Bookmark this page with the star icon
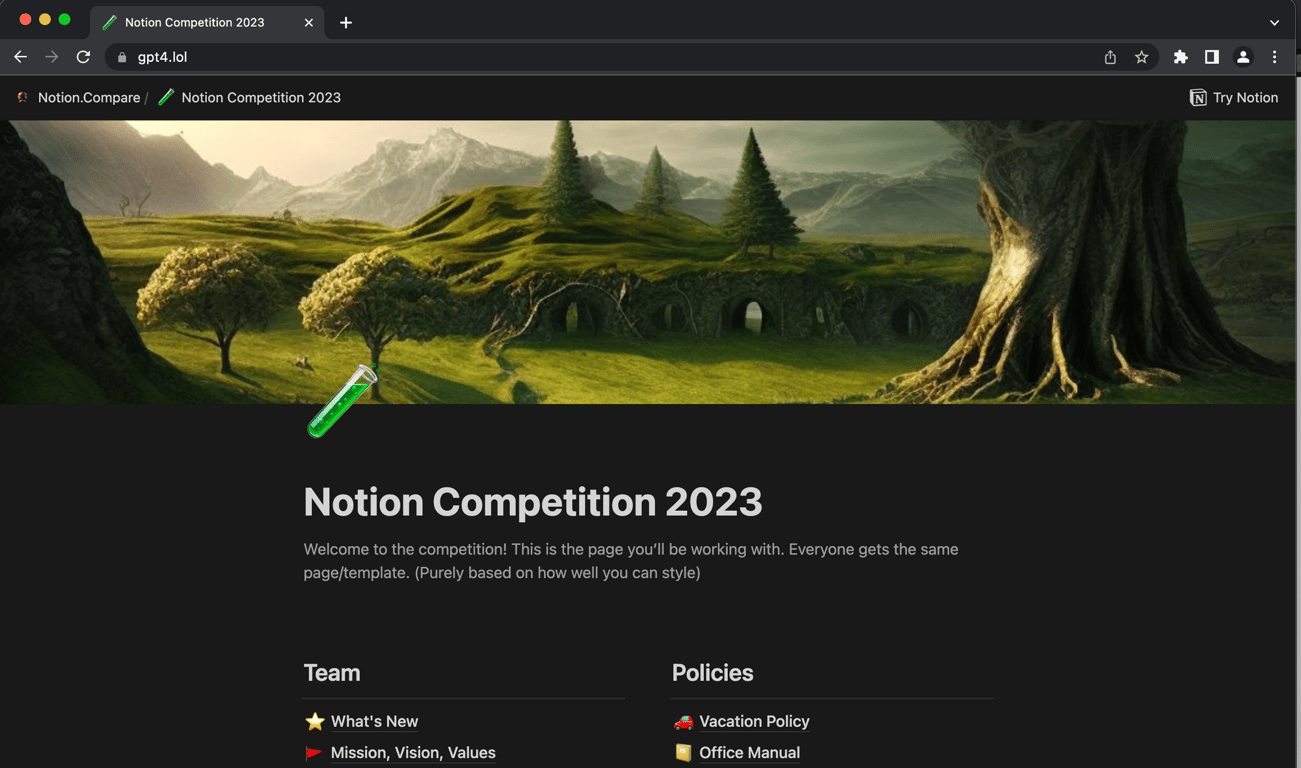 coord(1141,57)
